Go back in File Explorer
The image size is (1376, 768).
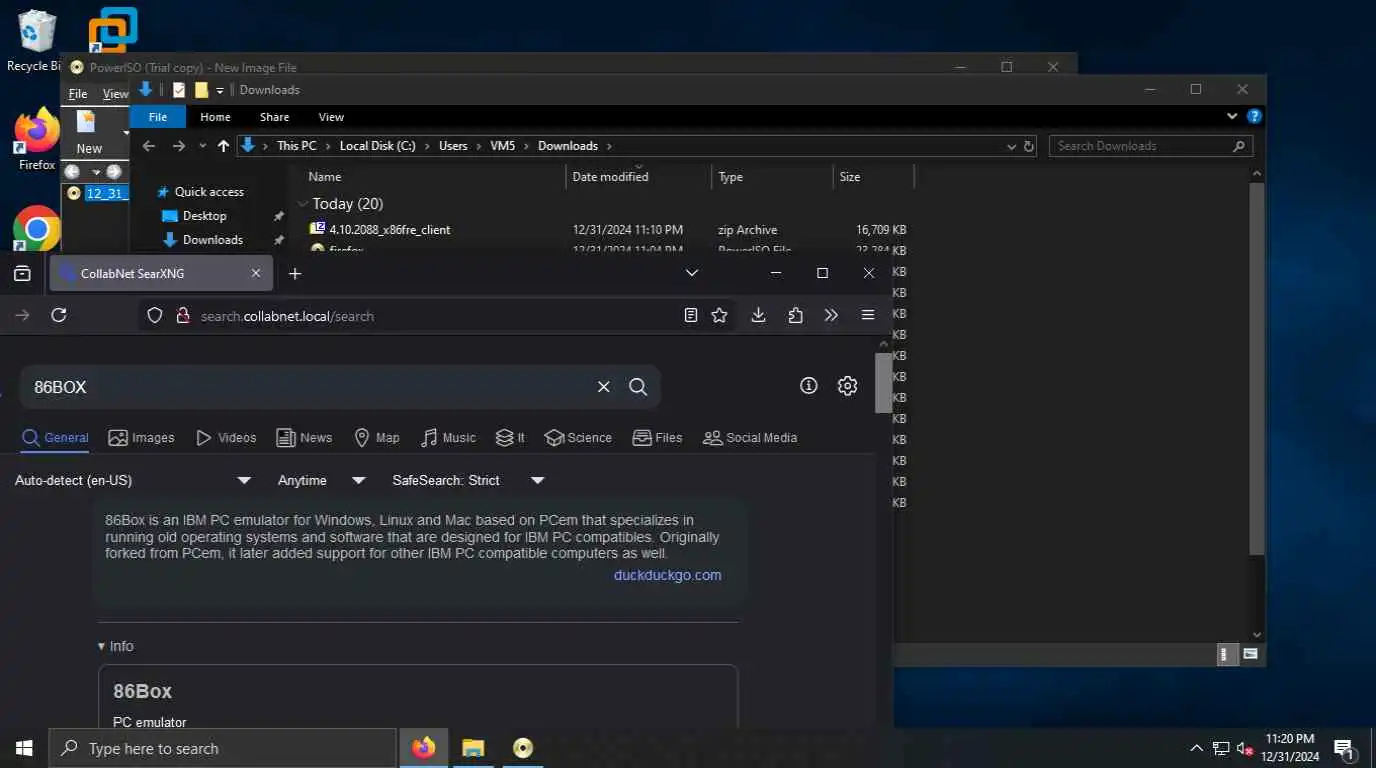click(x=149, y=146)
